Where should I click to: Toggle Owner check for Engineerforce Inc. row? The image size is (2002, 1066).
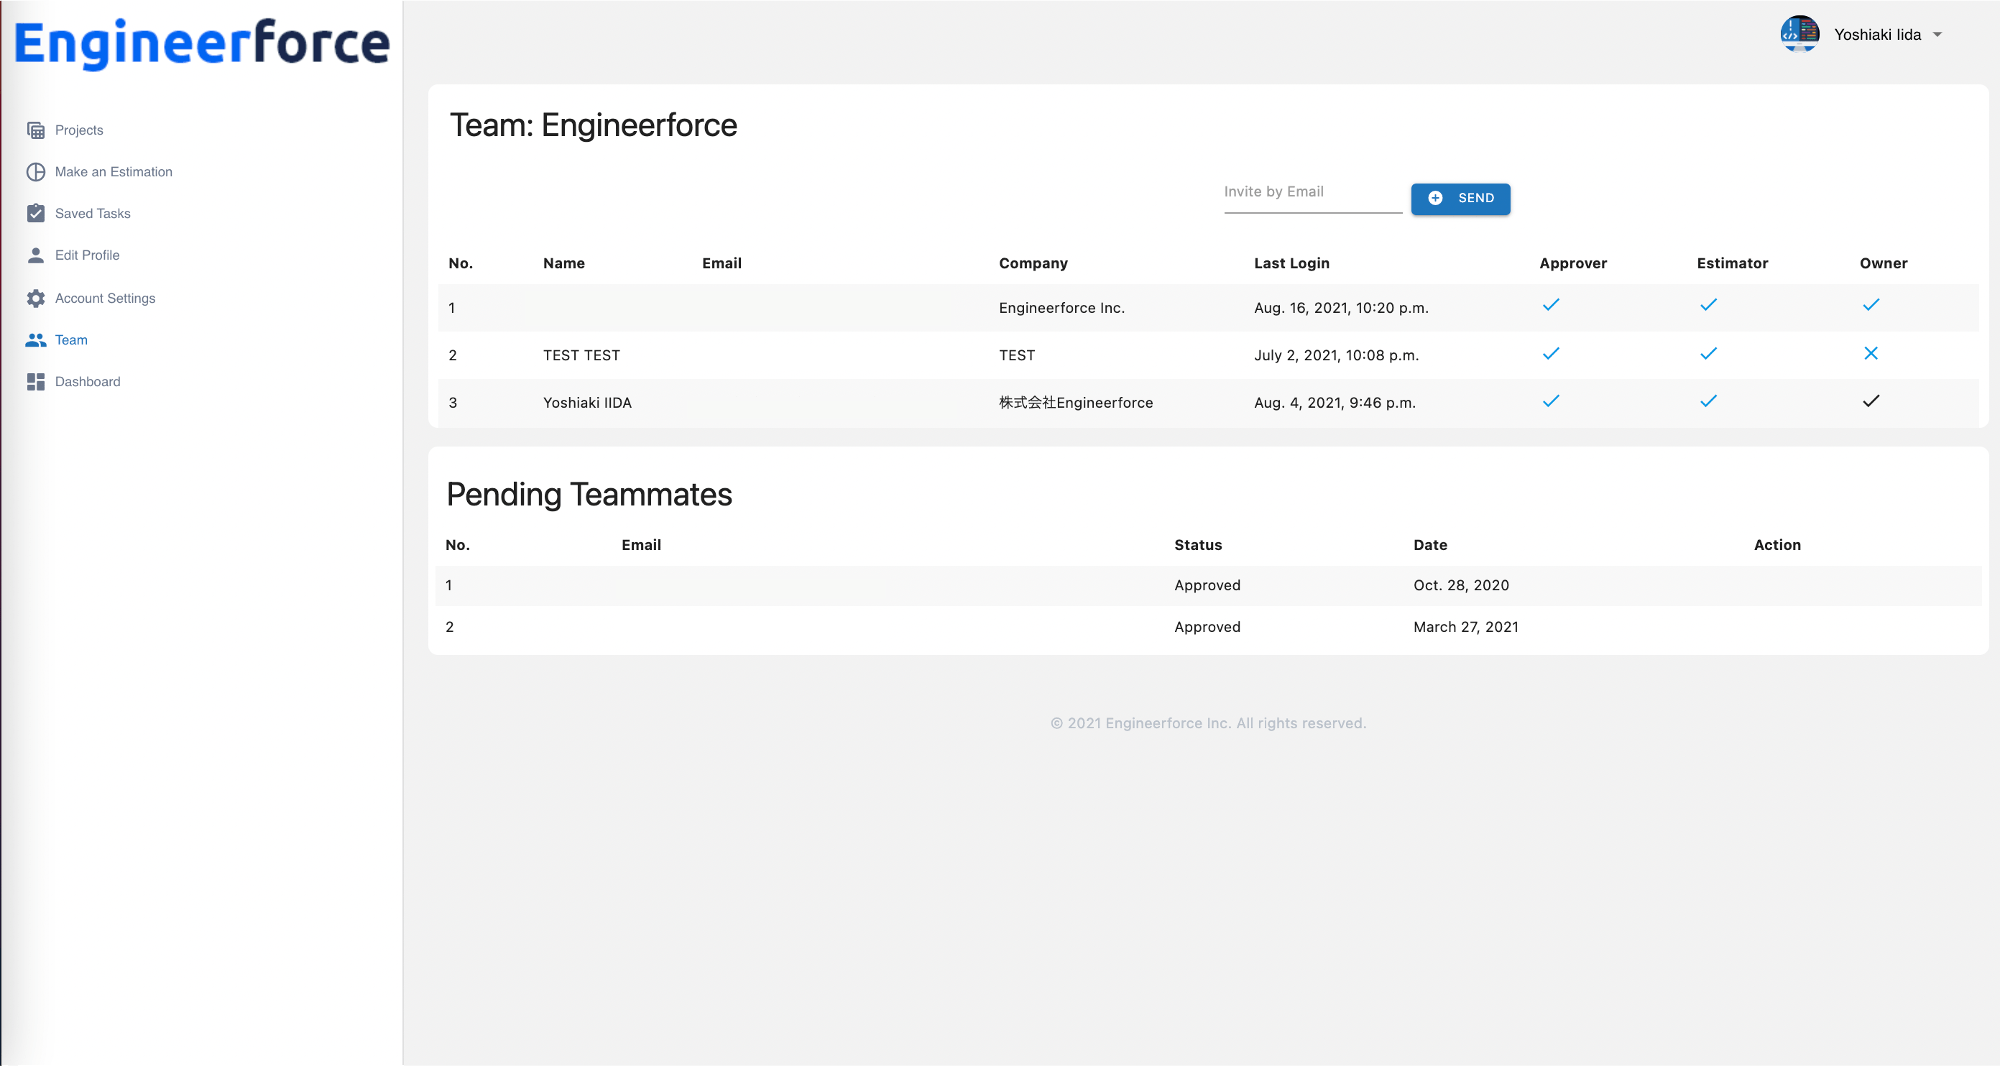[x=1870, y=305]
